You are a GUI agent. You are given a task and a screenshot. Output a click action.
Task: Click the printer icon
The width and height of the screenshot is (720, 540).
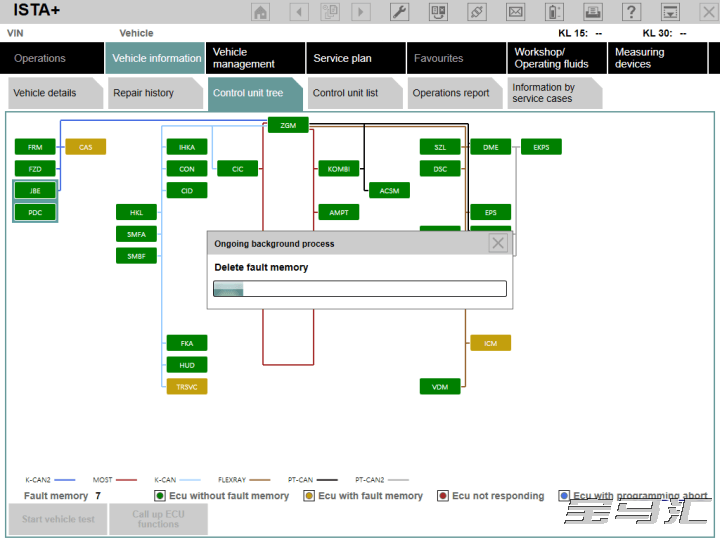[593, 11]
